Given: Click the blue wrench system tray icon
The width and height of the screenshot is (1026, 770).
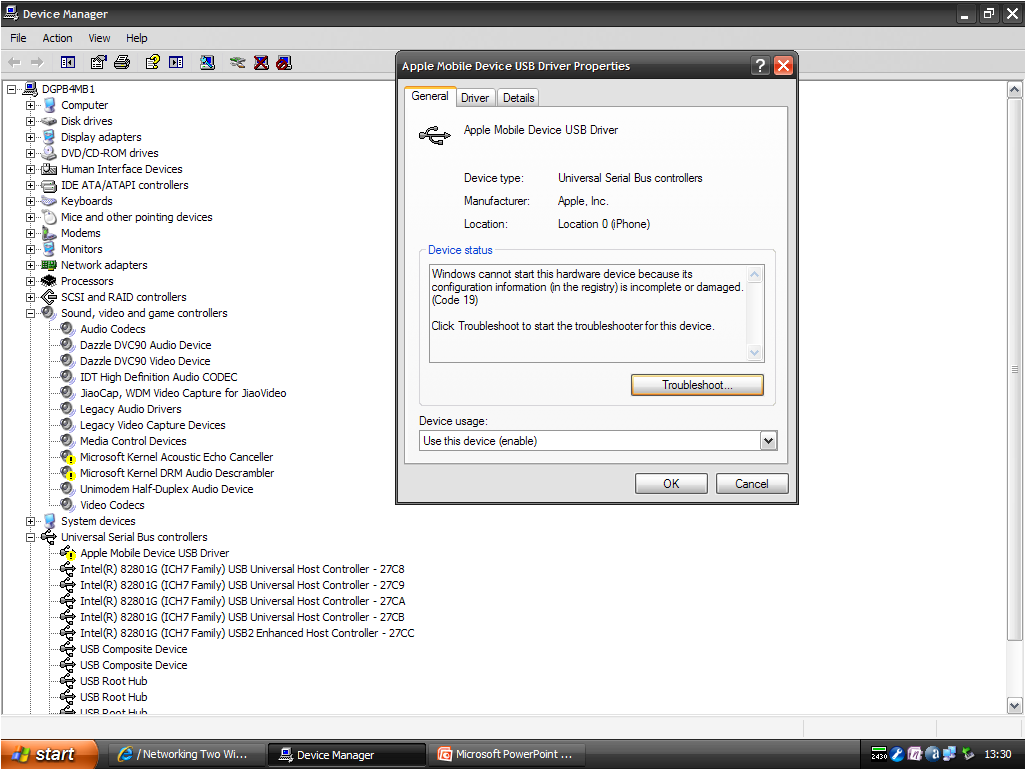Looking at the screenshot, I should [x=897, y=754].
